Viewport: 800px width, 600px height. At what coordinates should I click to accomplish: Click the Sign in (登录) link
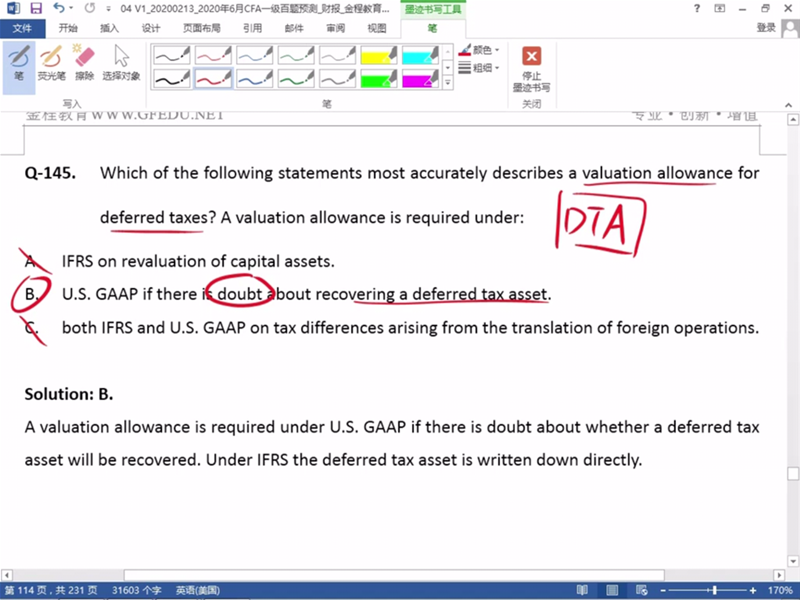coord(766,28)
